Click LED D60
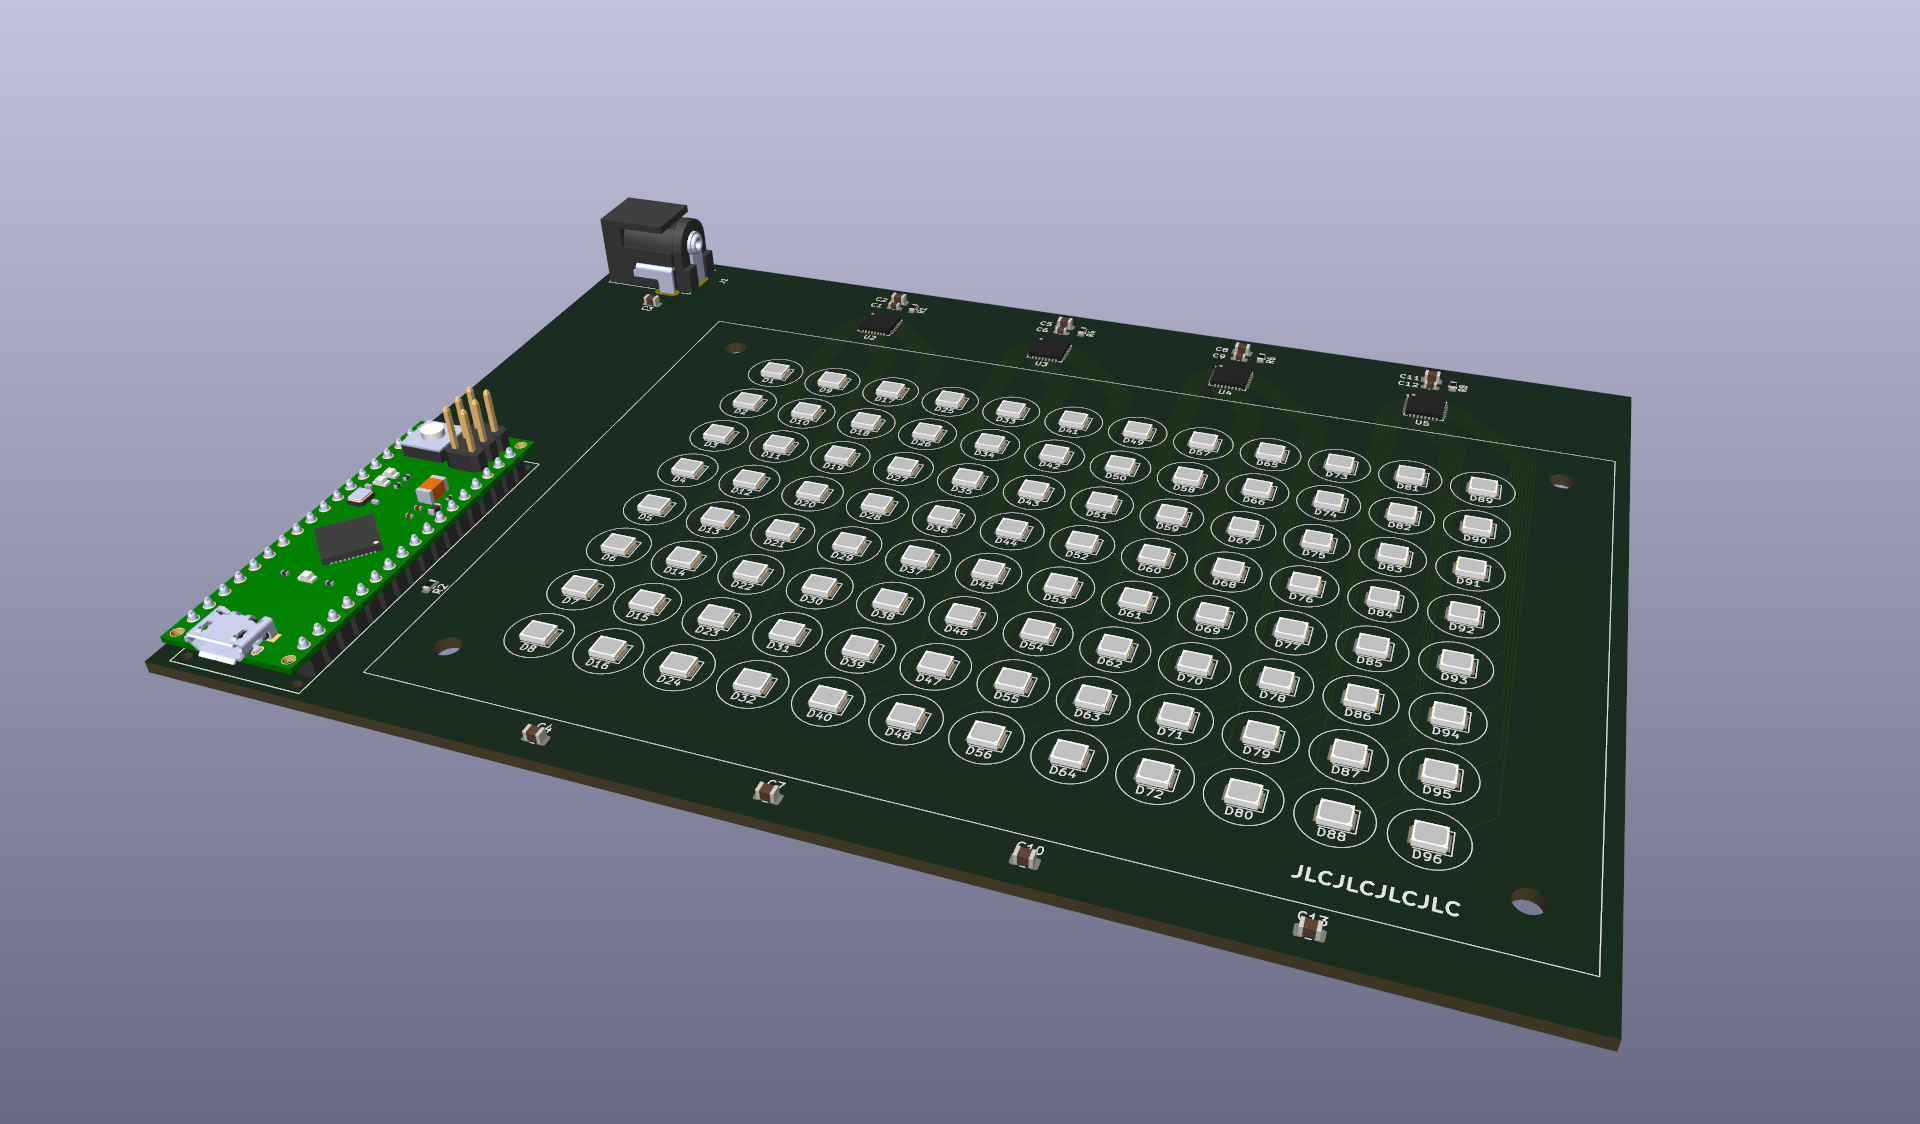 [1154, 556]
